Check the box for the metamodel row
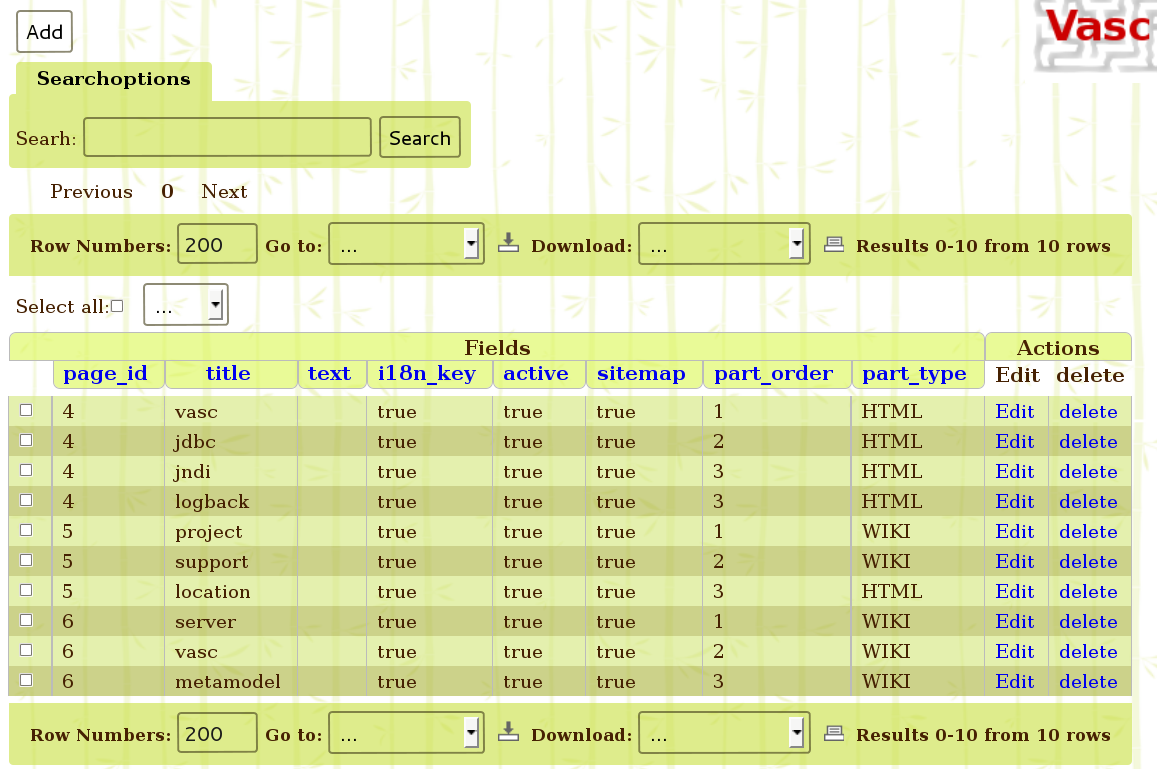1157x769 pixels. point(26,680)
